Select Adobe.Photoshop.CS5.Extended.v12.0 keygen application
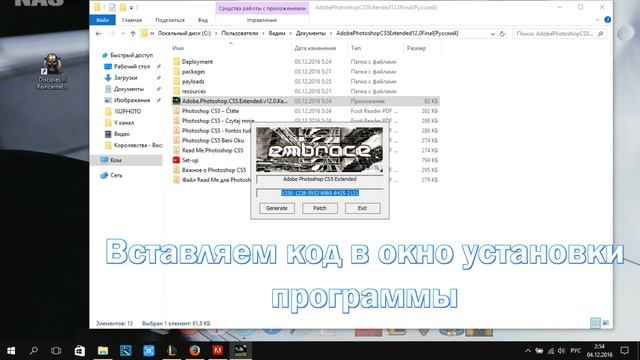 (305, 101)
